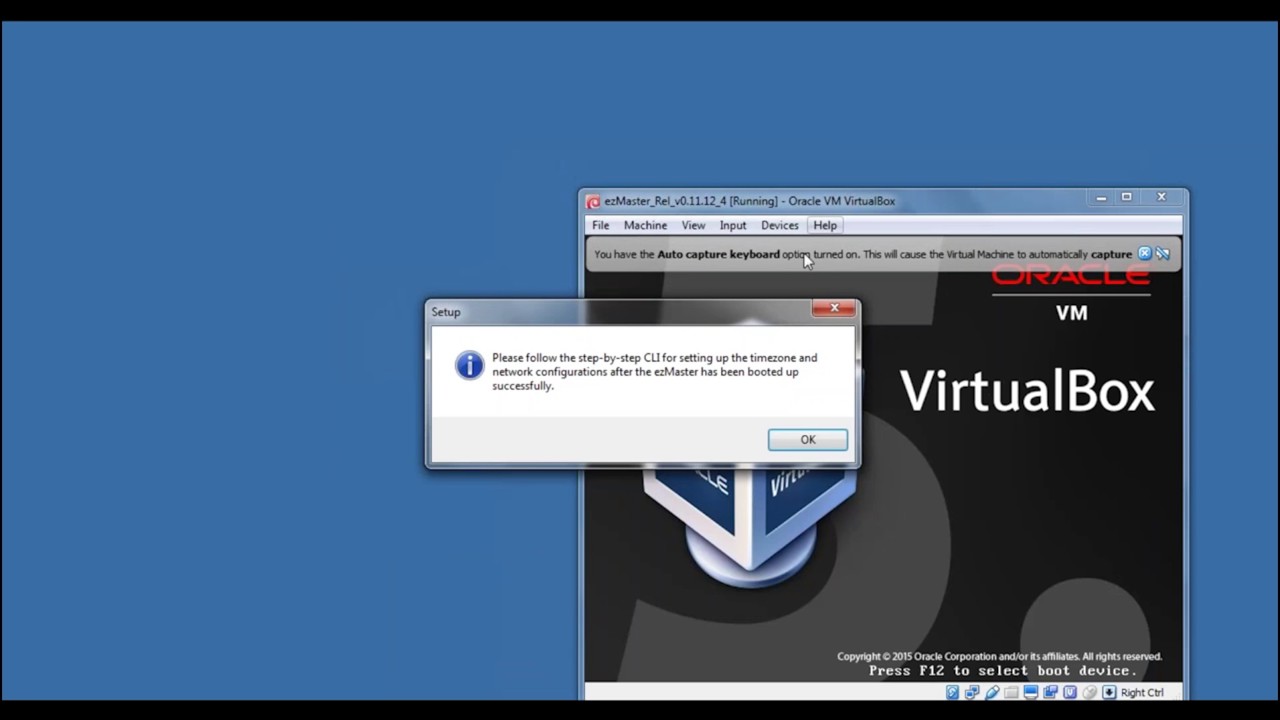
Task: Click the "Auto capture keyboard" notification text
Action: point(718,254)
